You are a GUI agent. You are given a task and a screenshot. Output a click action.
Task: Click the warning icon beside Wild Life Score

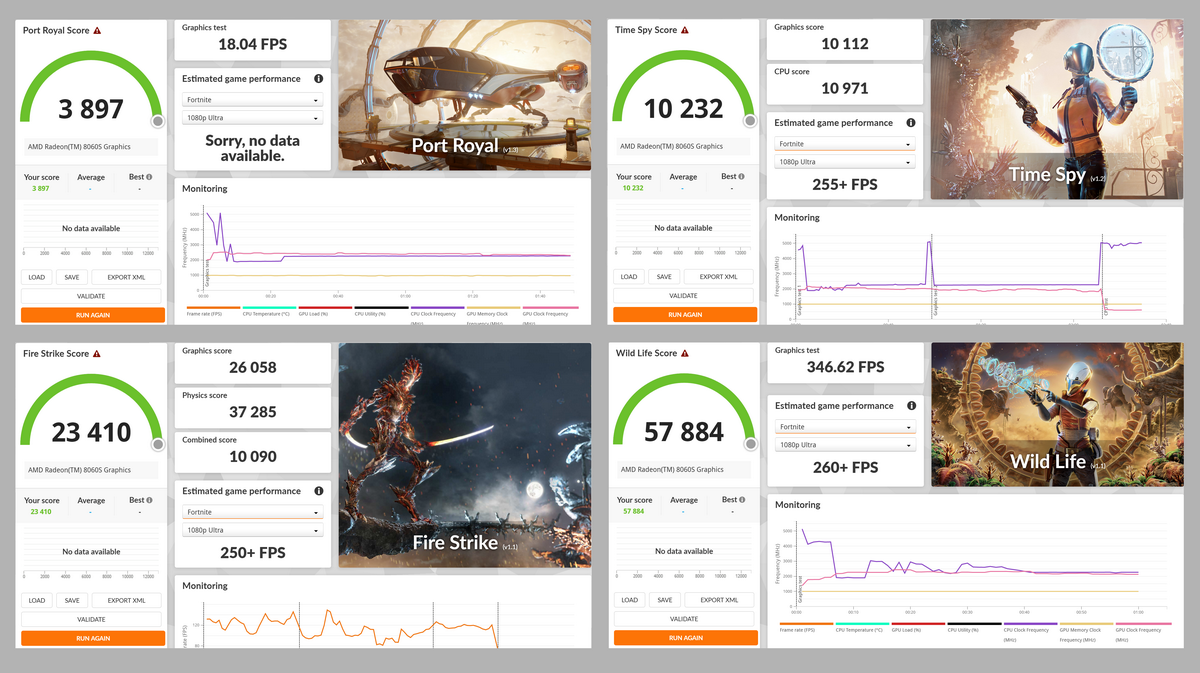[683, 354]
